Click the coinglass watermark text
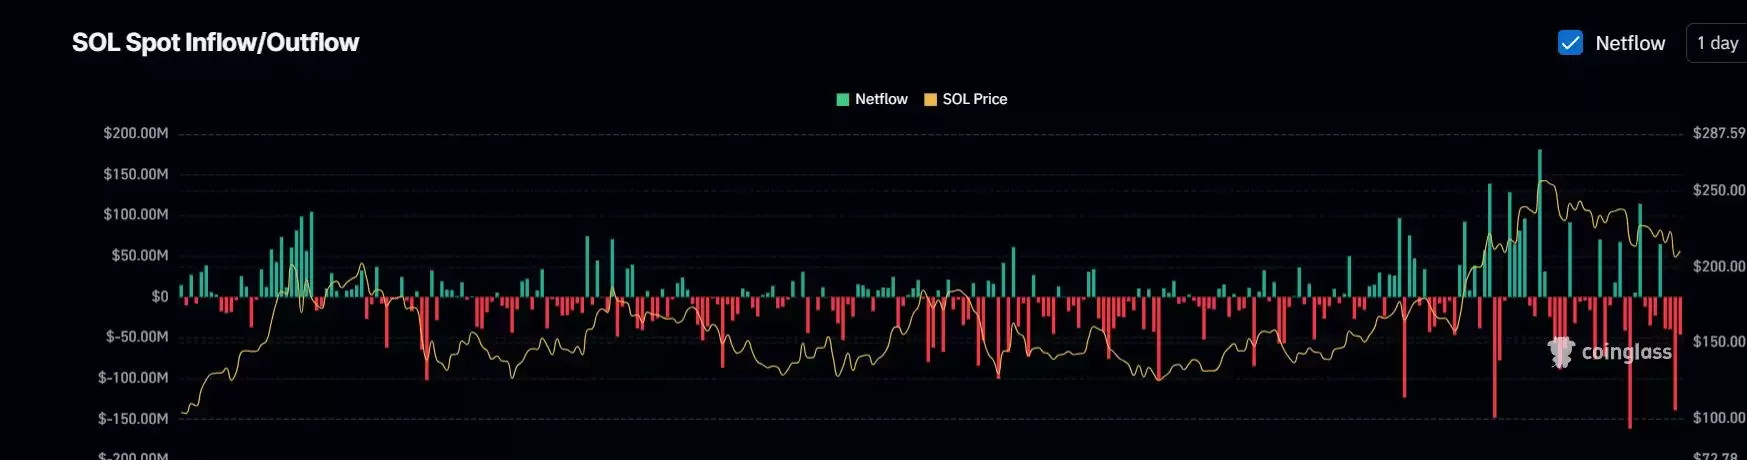Image resolution: width=1747 pixels, height=460 pixels. 1626,352
